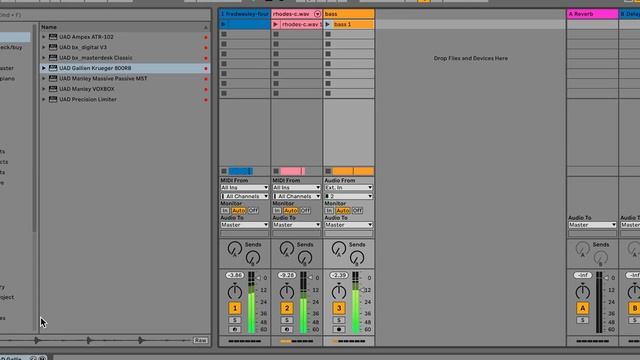This screenshot has height=360, width=640.
Task: Select the fredwesley-four track header
Action: 244,14
